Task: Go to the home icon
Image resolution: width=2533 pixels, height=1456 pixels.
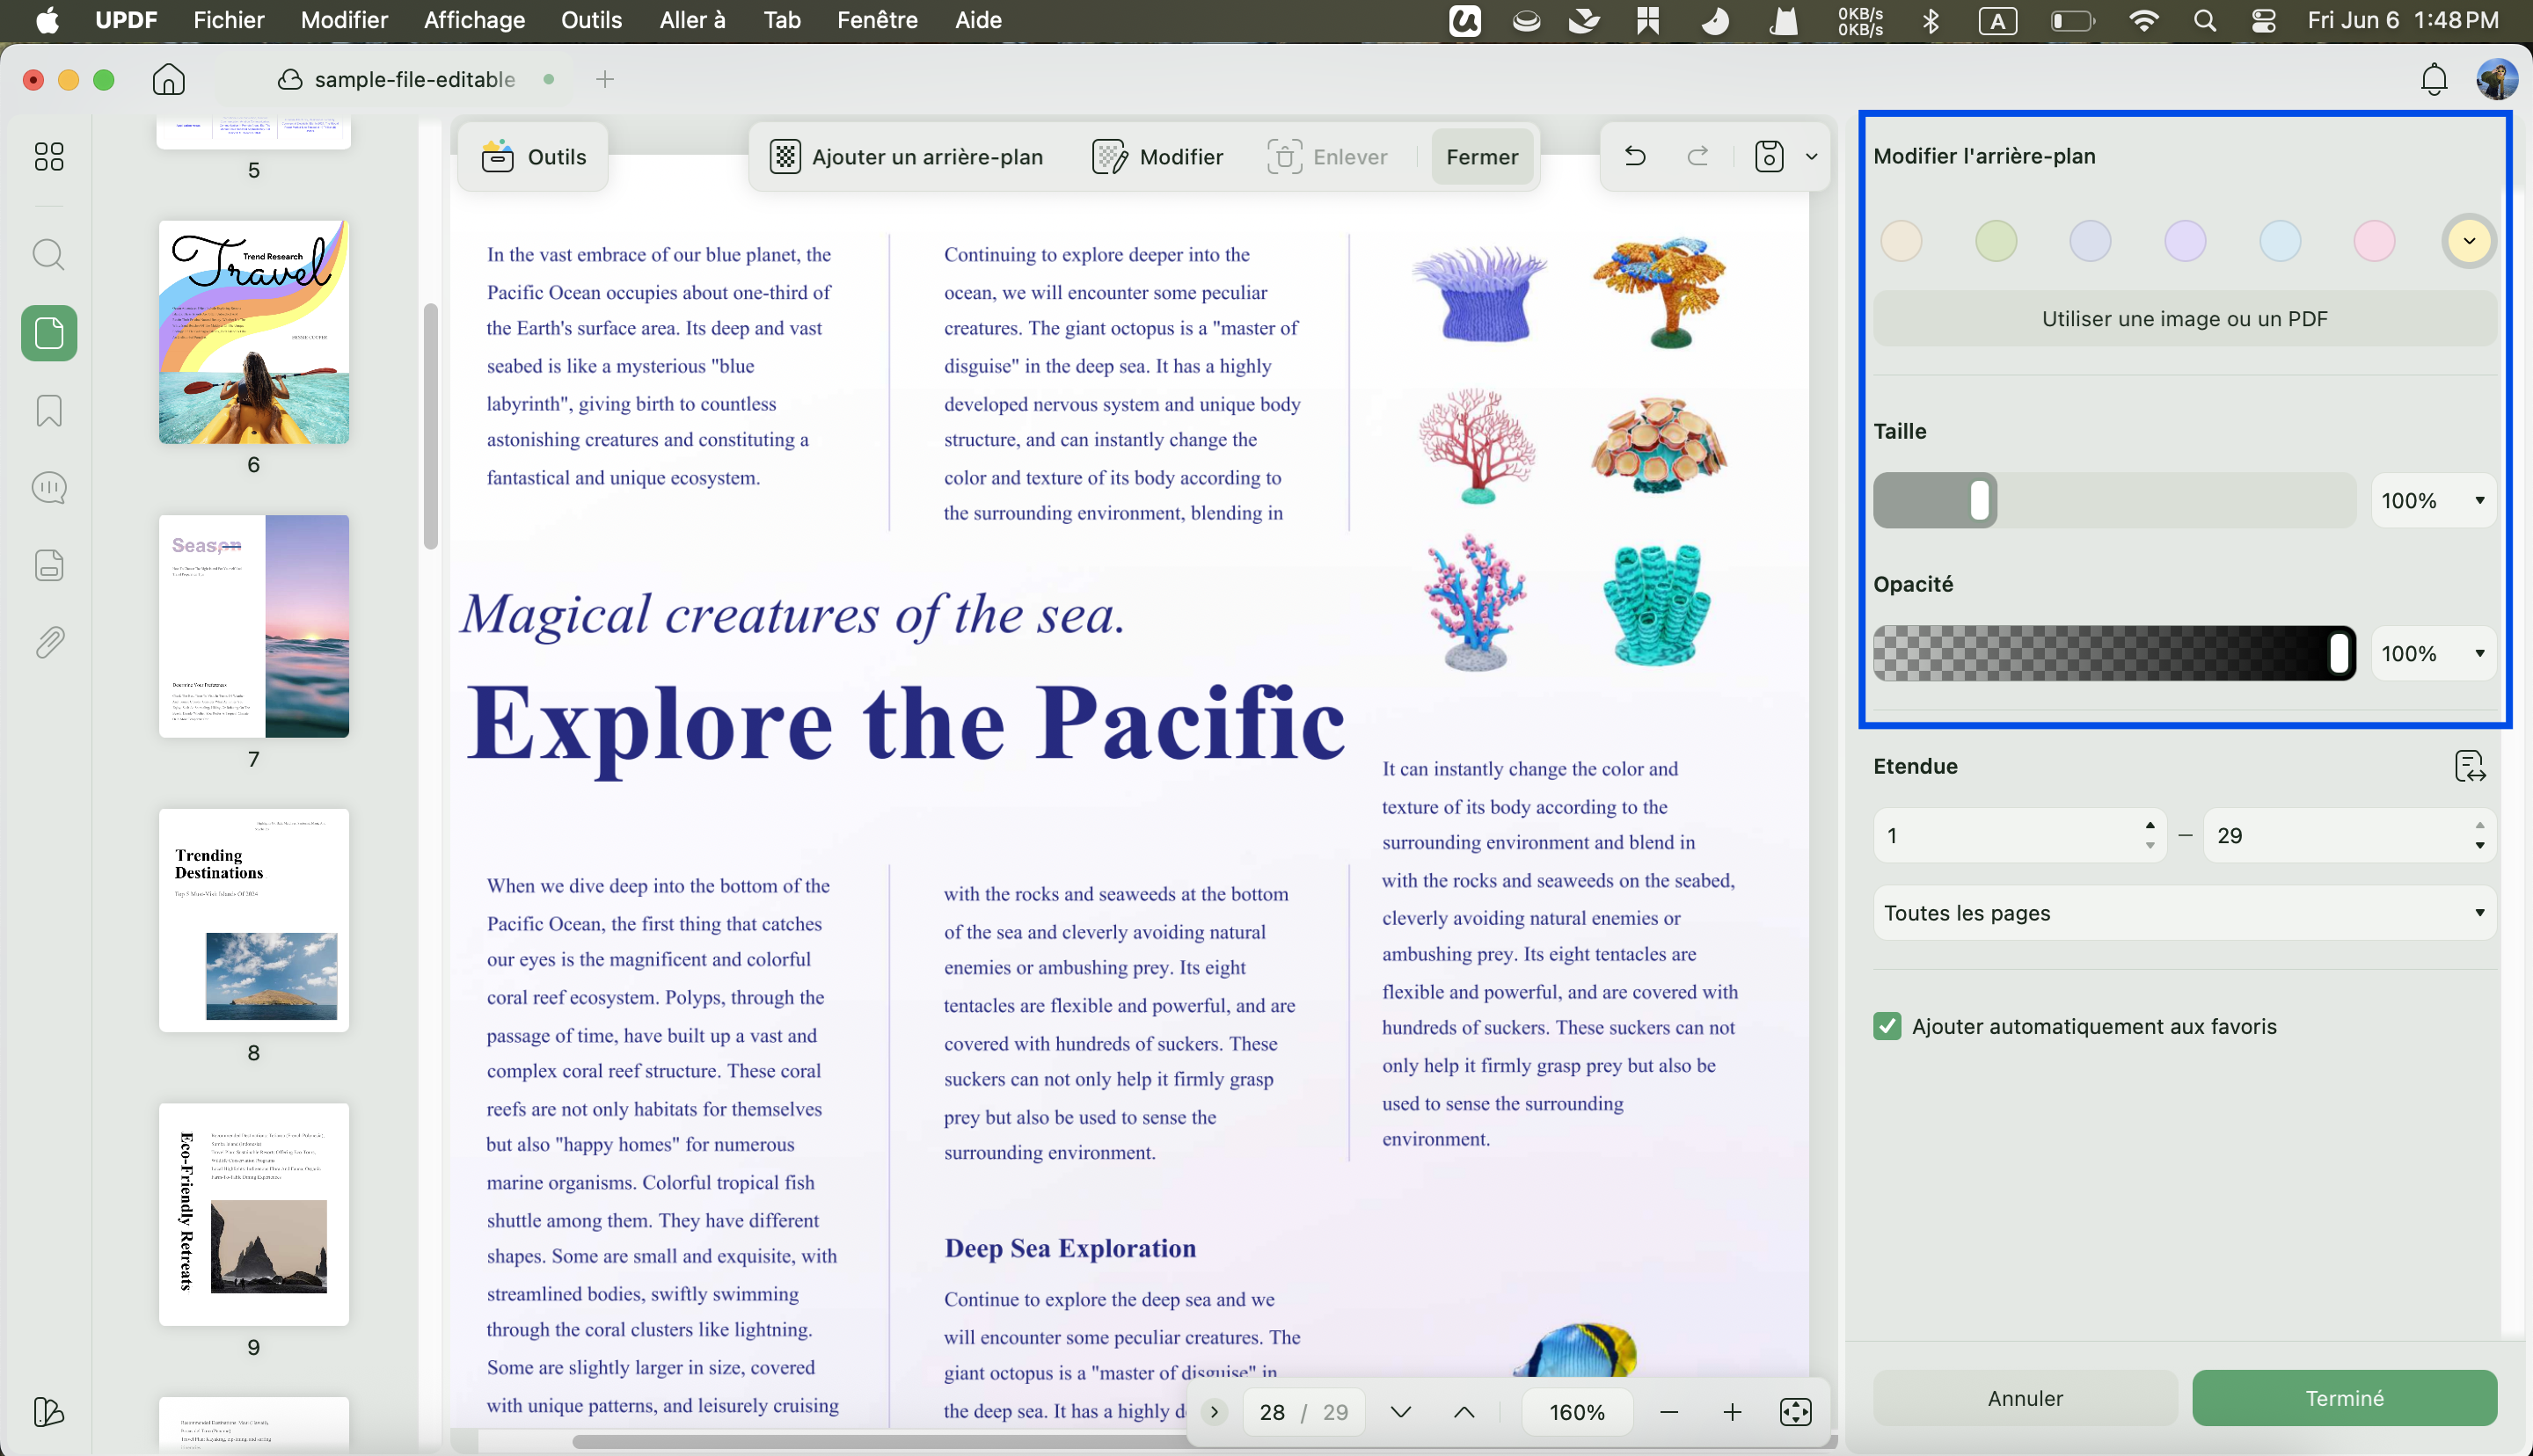Action: (169, 79)
